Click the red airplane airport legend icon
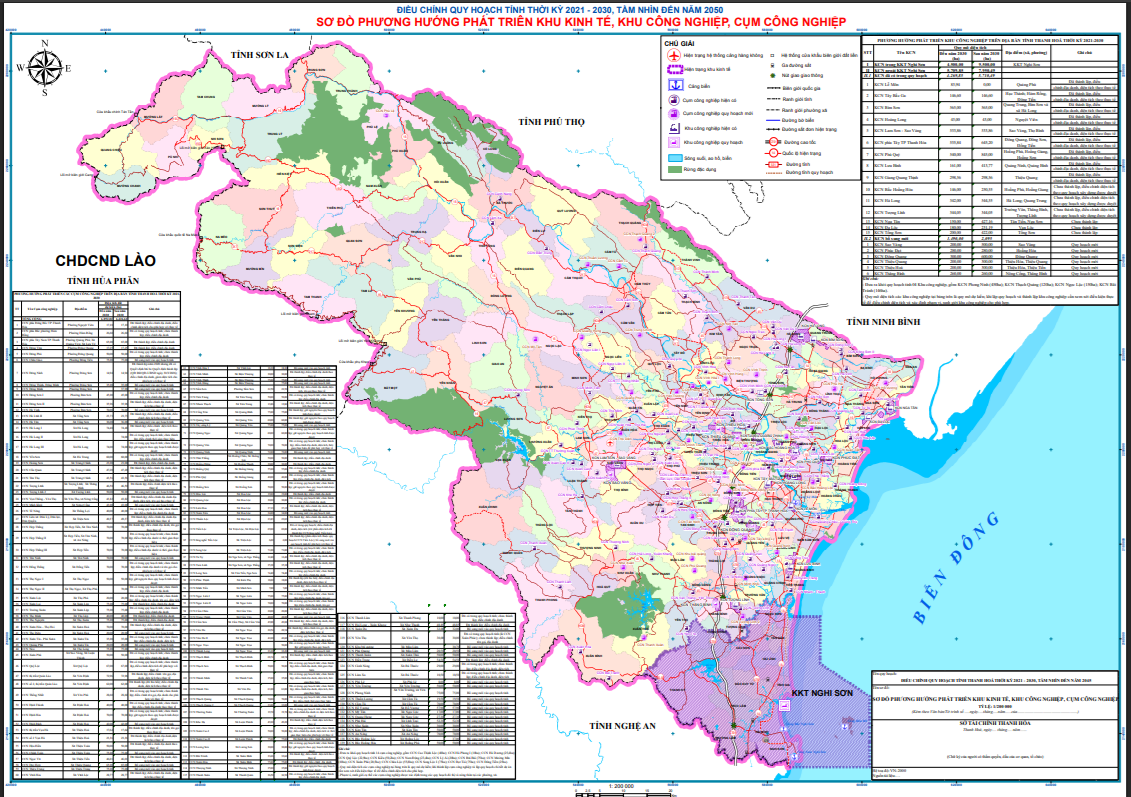The image size is (1131, 797). tap(674, 56)
